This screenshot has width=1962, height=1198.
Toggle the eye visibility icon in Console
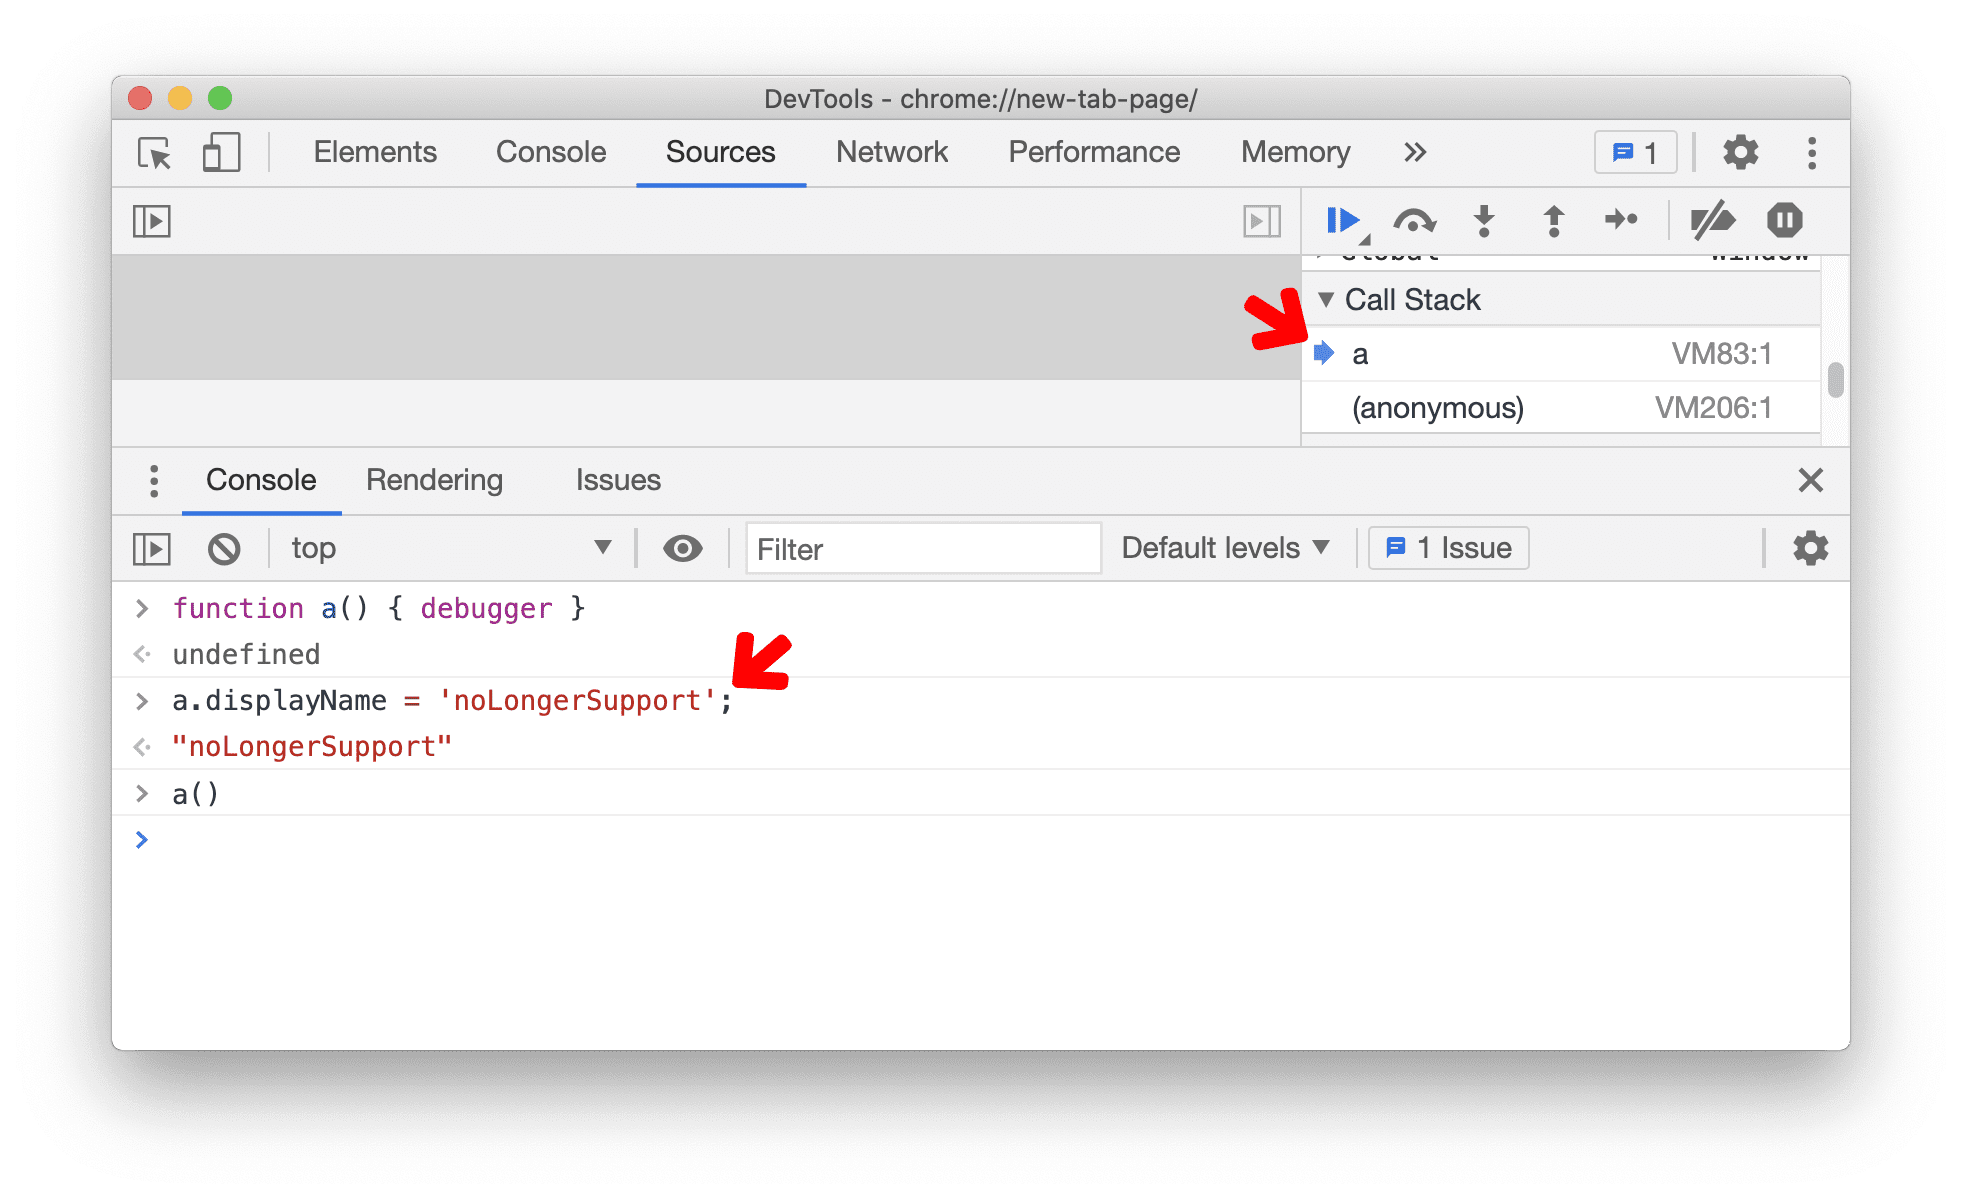point(682,548)
